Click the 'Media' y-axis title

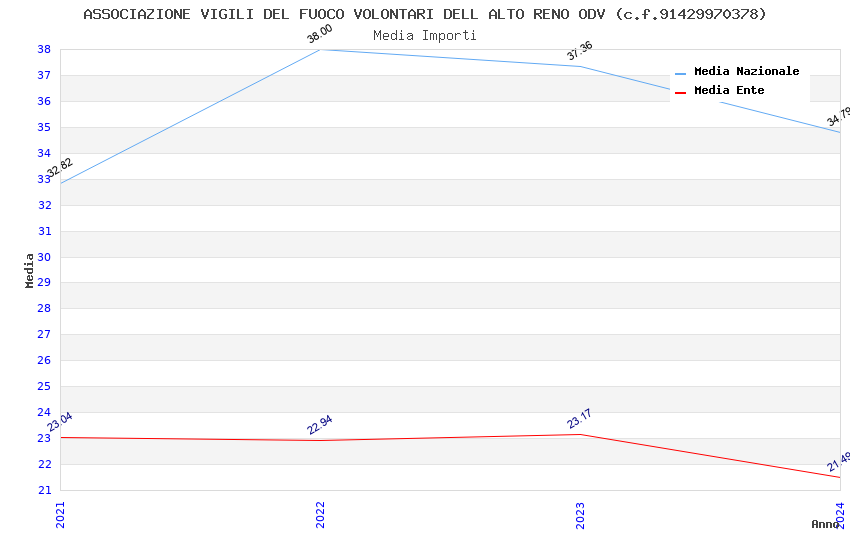point(29,270)
